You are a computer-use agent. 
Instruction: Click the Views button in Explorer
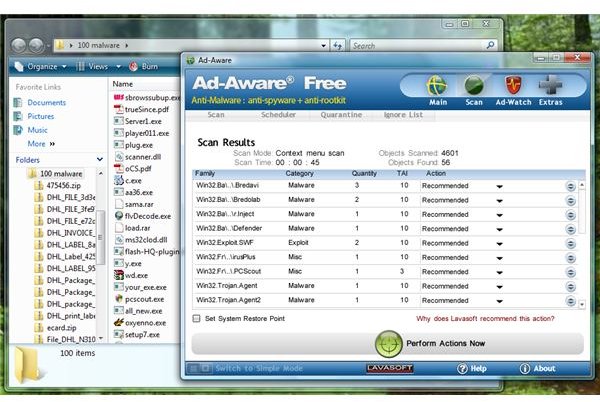tap(93, 67)
